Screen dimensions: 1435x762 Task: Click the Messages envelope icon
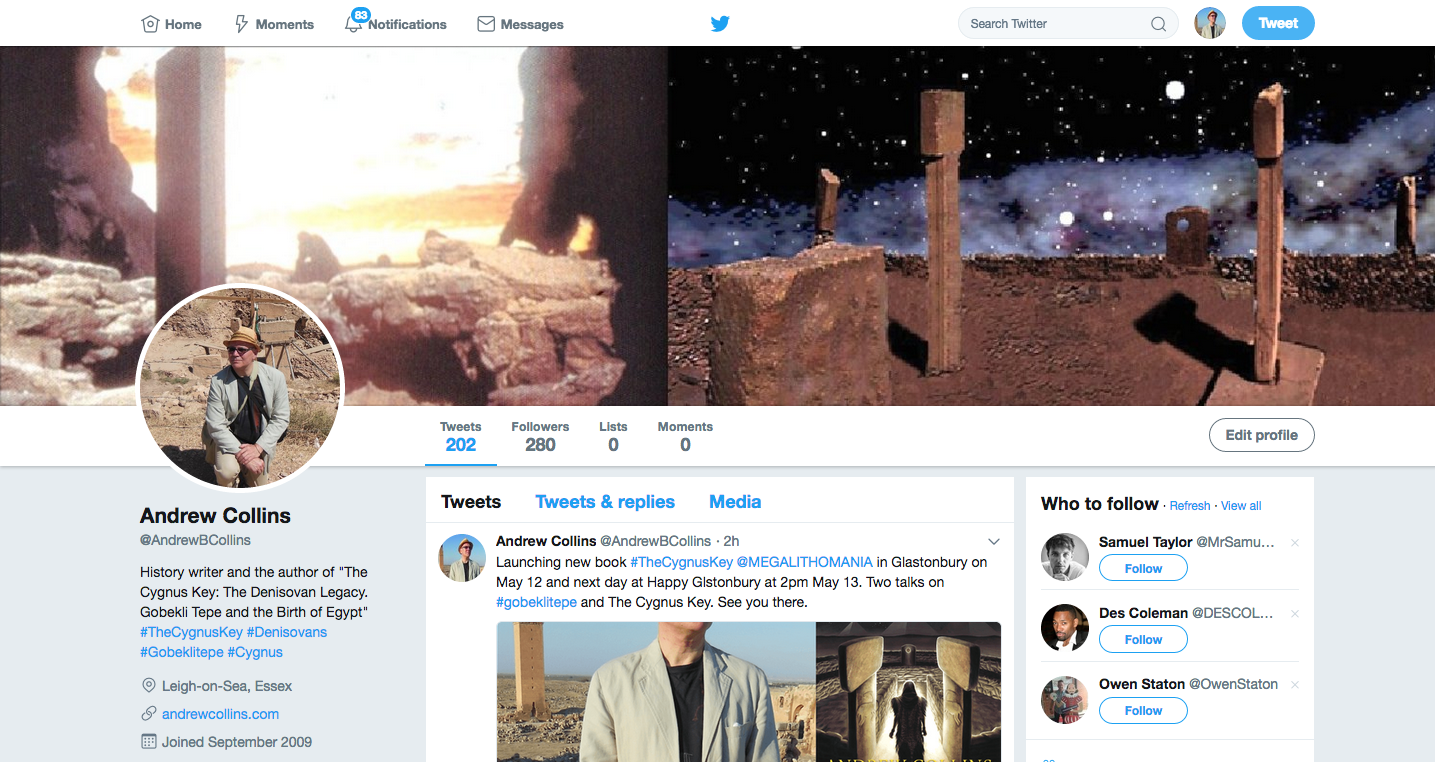click(486, 24)
